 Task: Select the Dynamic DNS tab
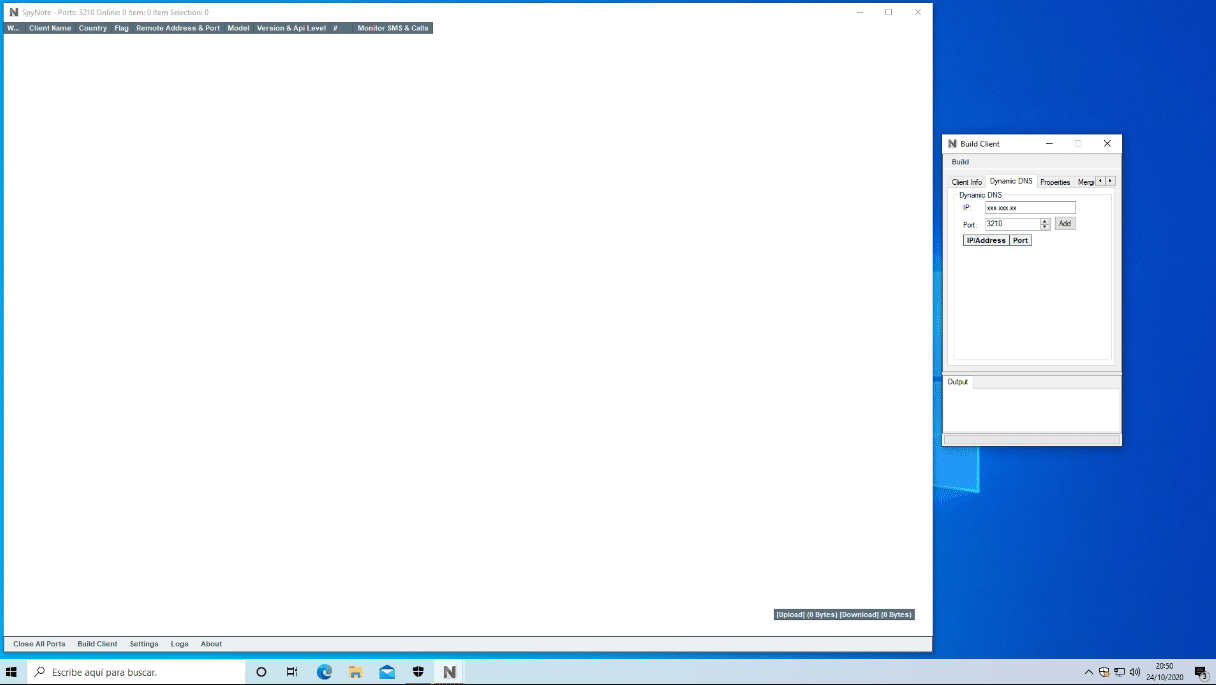(1011, 181)
